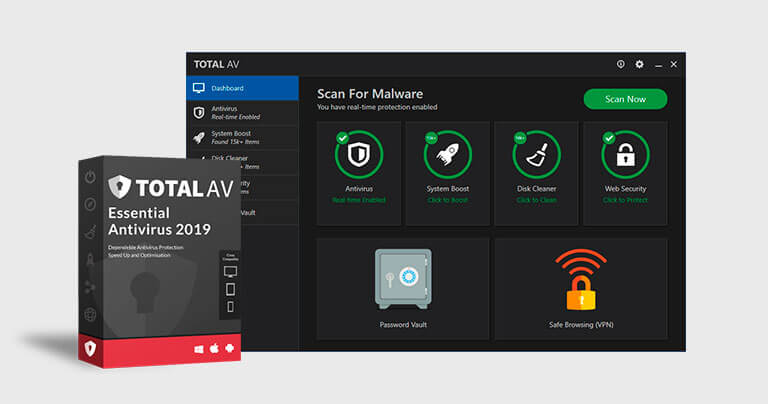The image size is (768, 404).
Task: Open System Boost in the sidebar
Action: click(x=242, y=138)
